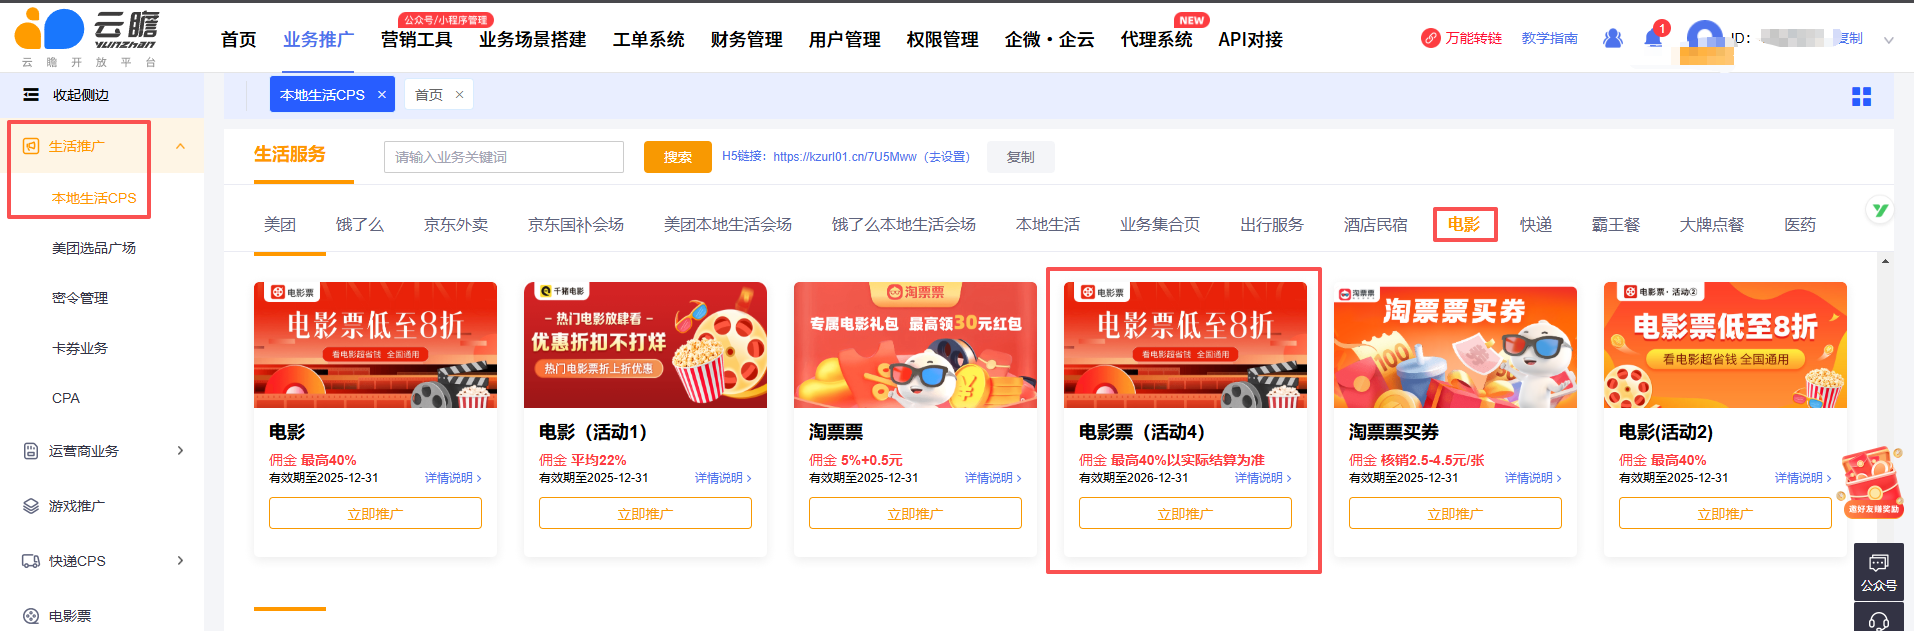Open 详情说明 for 电影票（活动4）
Image resolution: width=1914 pixels, height=631 pixels.
point(1262,478)
